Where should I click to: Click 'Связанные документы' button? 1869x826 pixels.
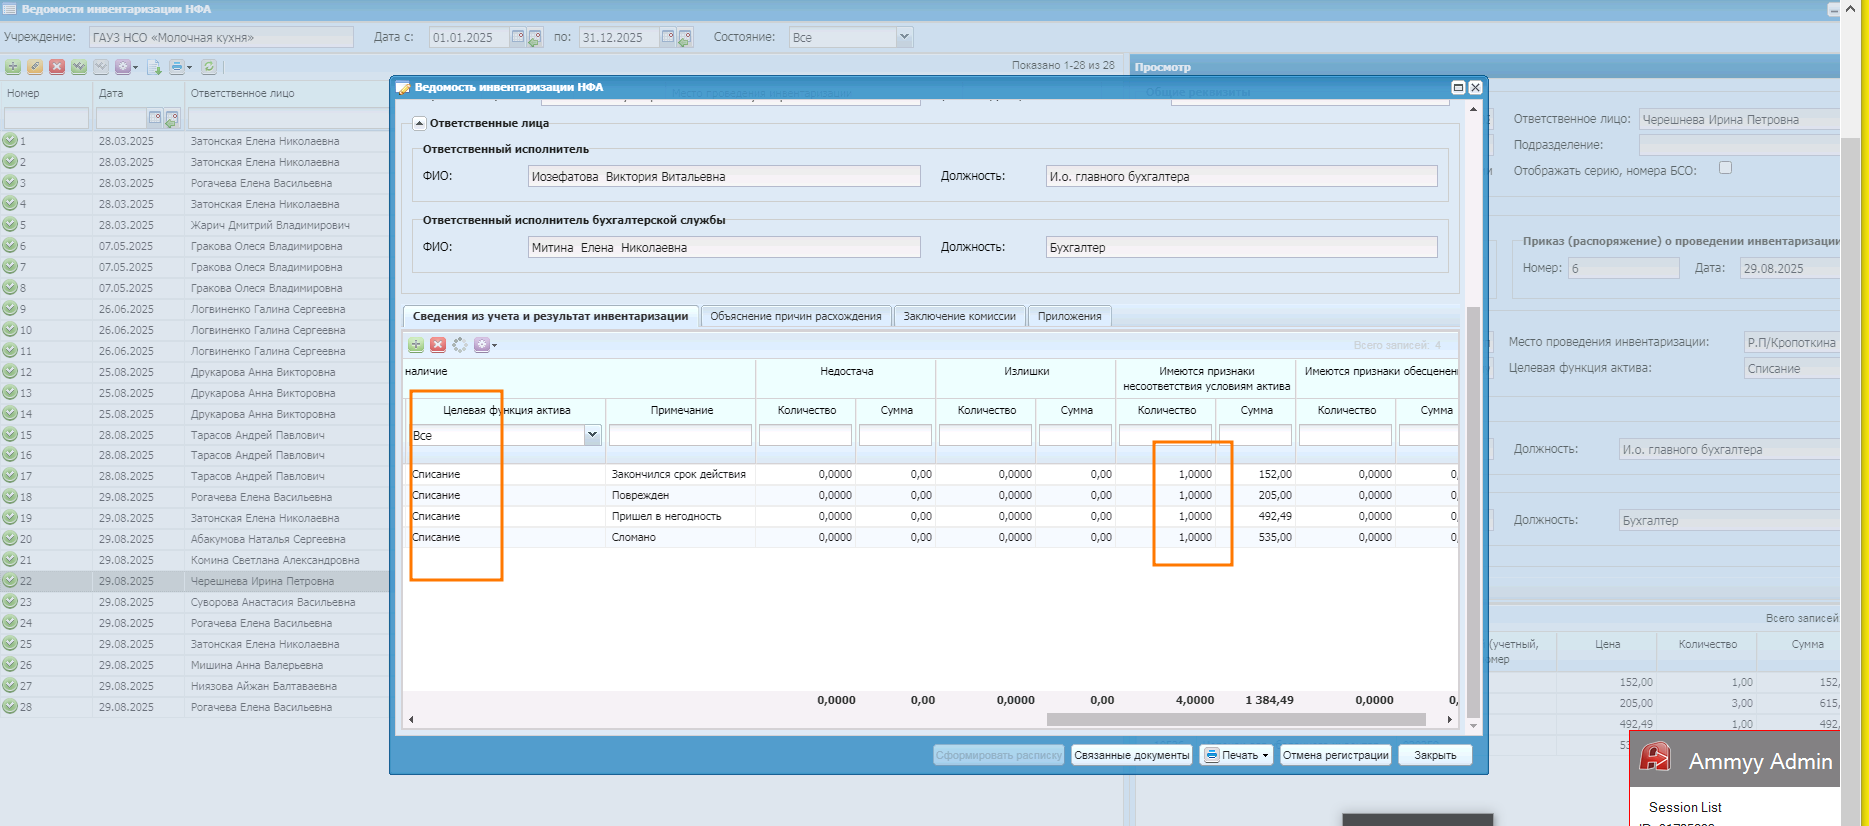tap(1132, 755)
